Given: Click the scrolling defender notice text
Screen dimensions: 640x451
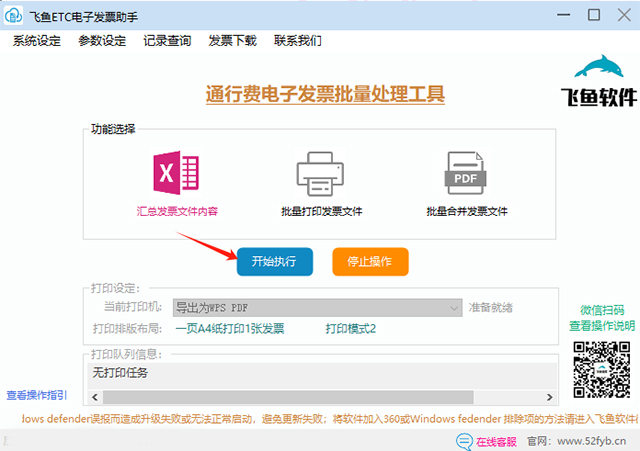Looking at the screenshot, I should coord(331,419).
